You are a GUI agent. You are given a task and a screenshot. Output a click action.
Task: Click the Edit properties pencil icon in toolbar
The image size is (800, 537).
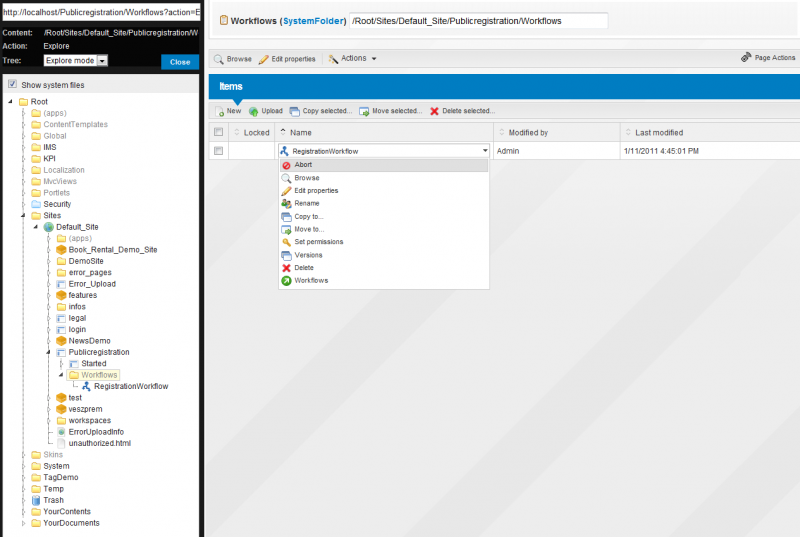pyautogui.click(x=263, y=59)
